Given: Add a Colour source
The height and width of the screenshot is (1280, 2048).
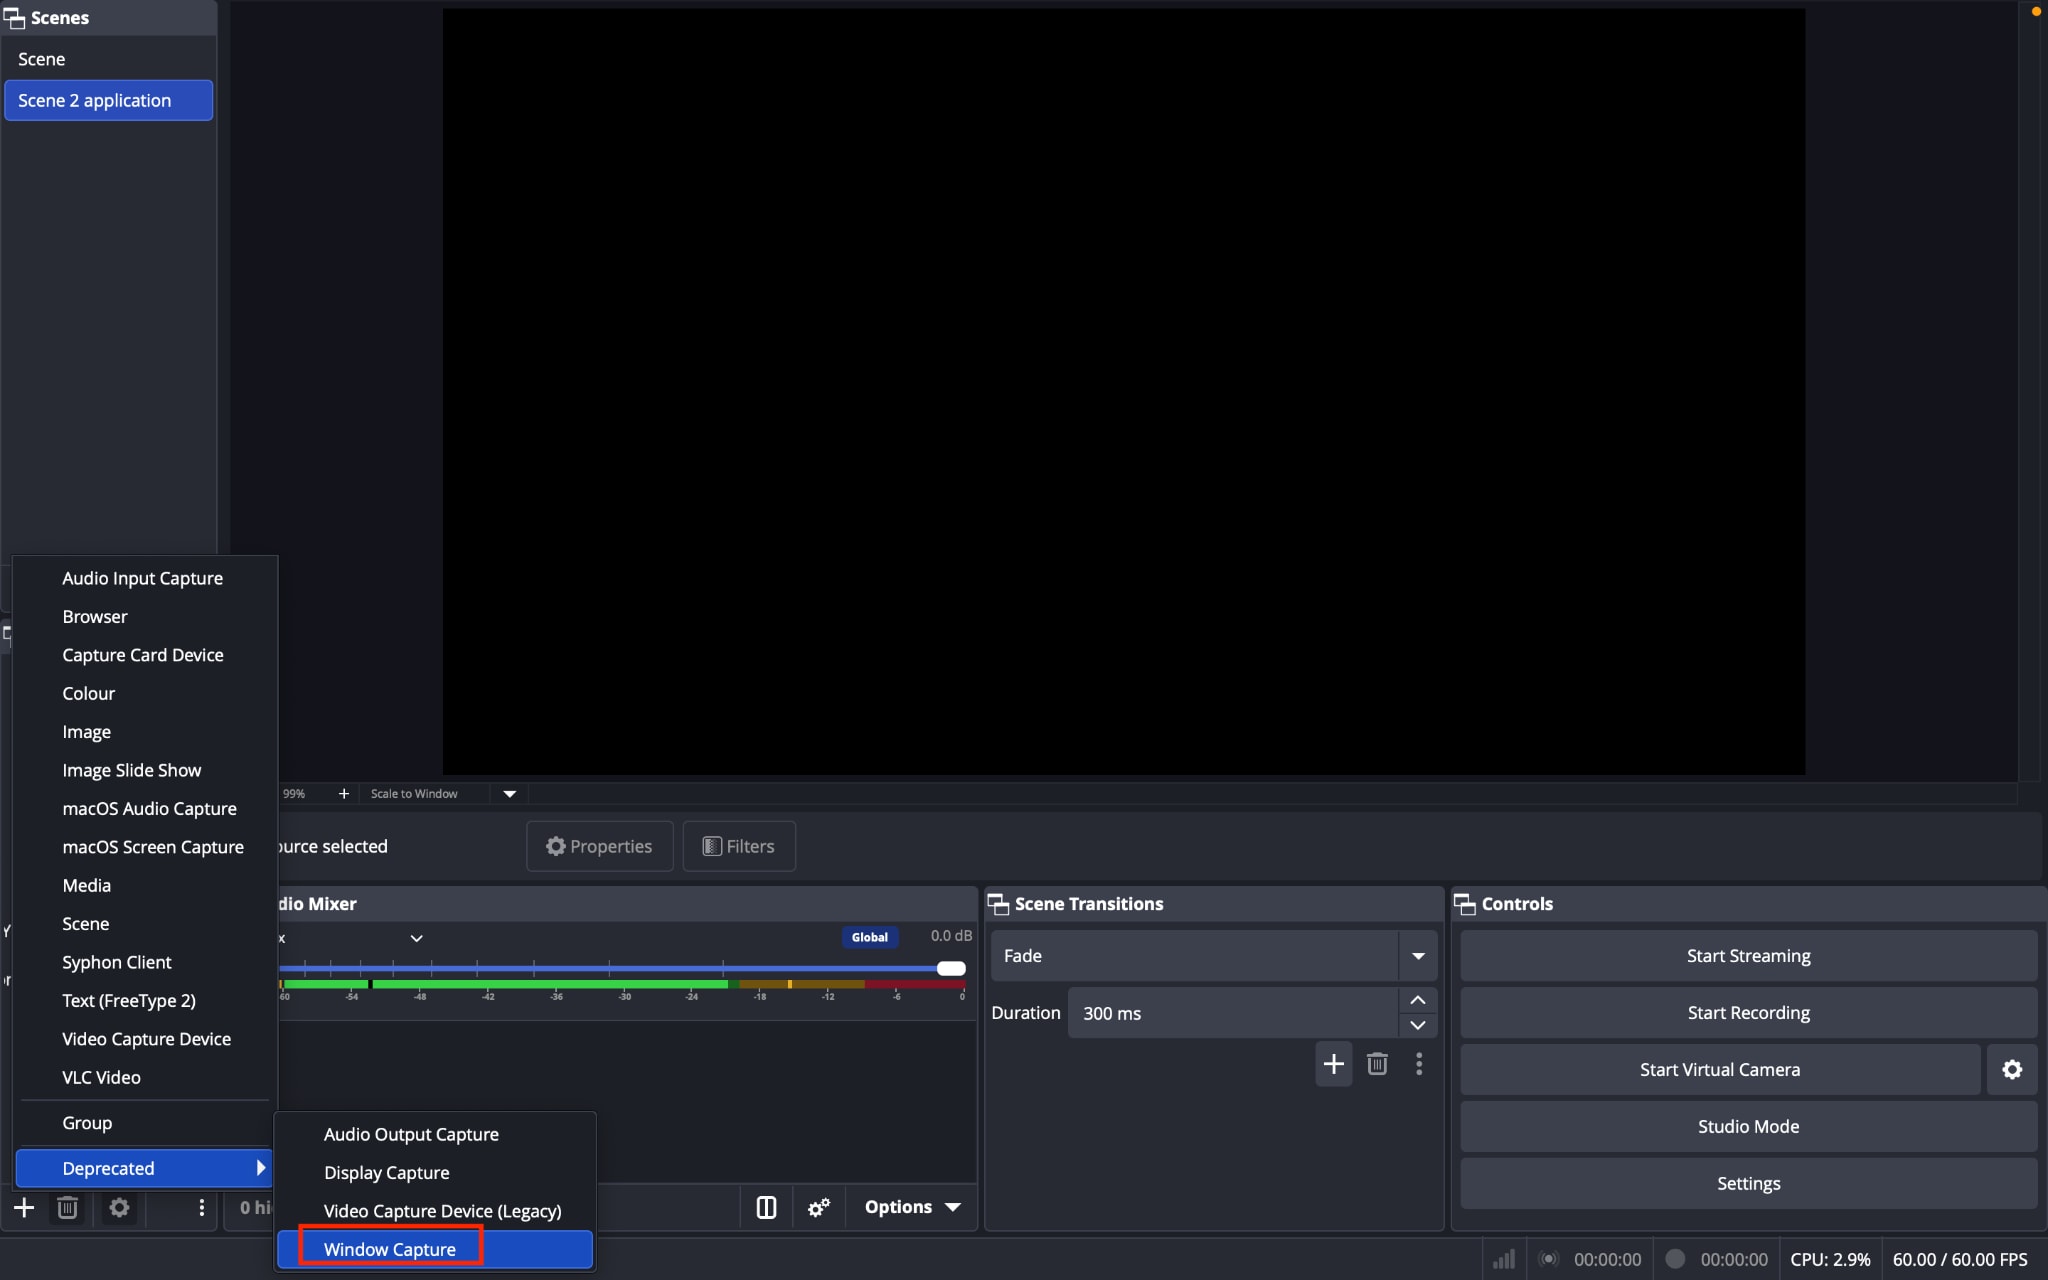Looking at the screenshot, I should click(144, 693).
